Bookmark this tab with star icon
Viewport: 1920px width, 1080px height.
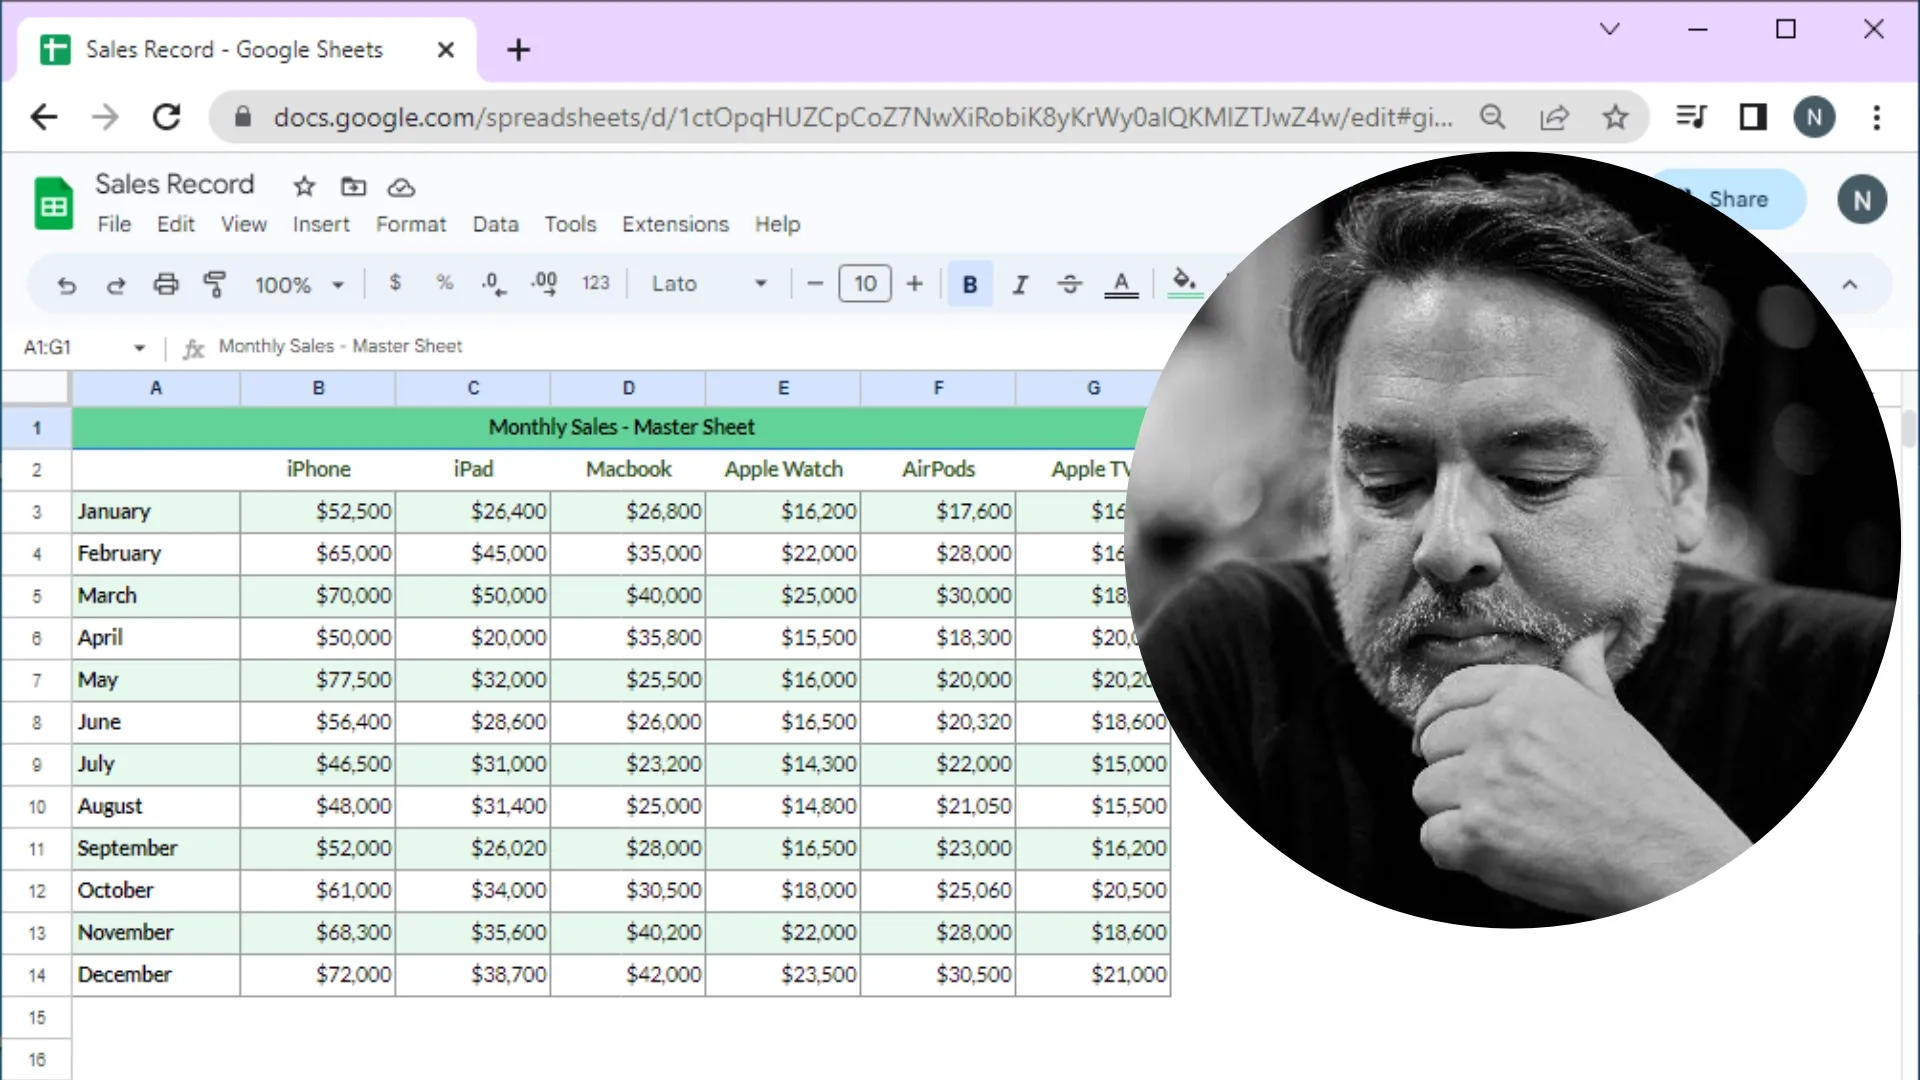pos(1615,117)
